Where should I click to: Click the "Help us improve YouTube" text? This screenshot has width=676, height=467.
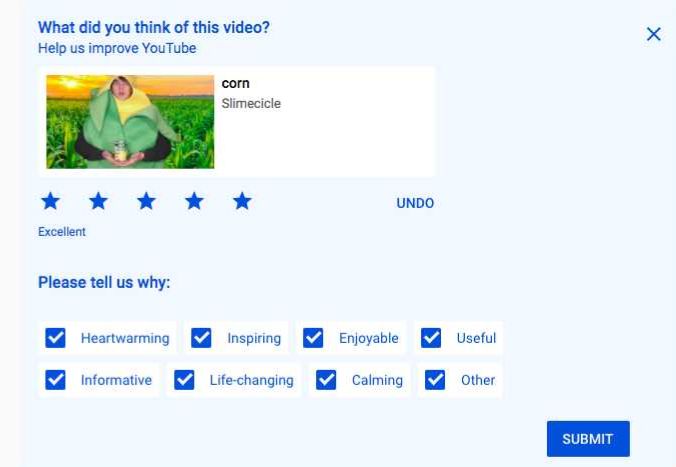pyautogui.click(x=117, y=48)
